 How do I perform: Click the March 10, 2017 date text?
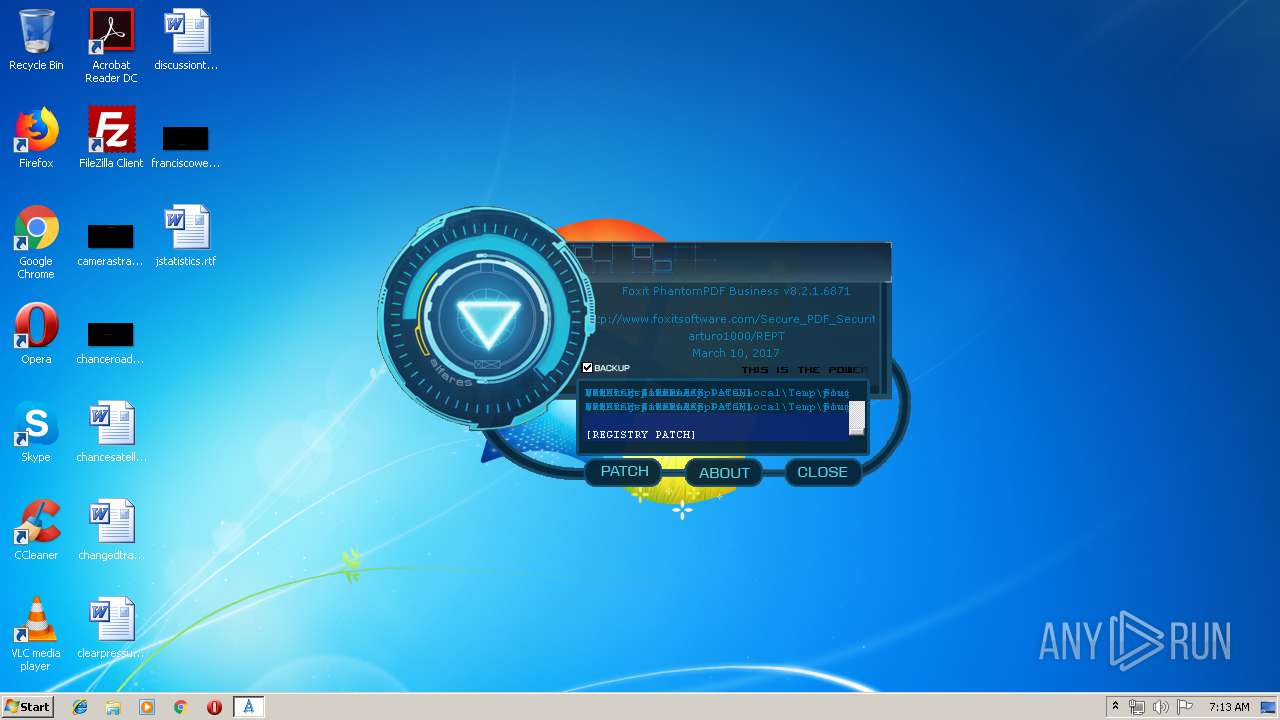click(x=736, y=353)
